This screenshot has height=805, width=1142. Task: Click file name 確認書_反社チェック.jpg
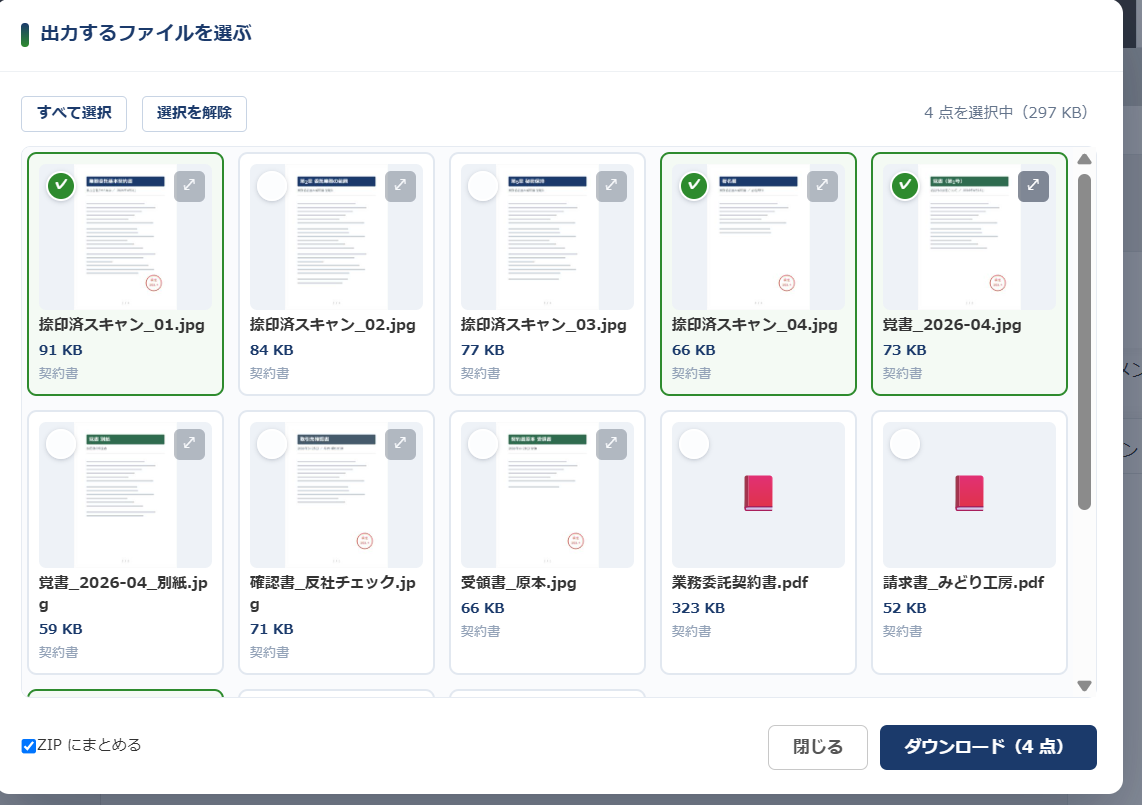coord(333,593)
